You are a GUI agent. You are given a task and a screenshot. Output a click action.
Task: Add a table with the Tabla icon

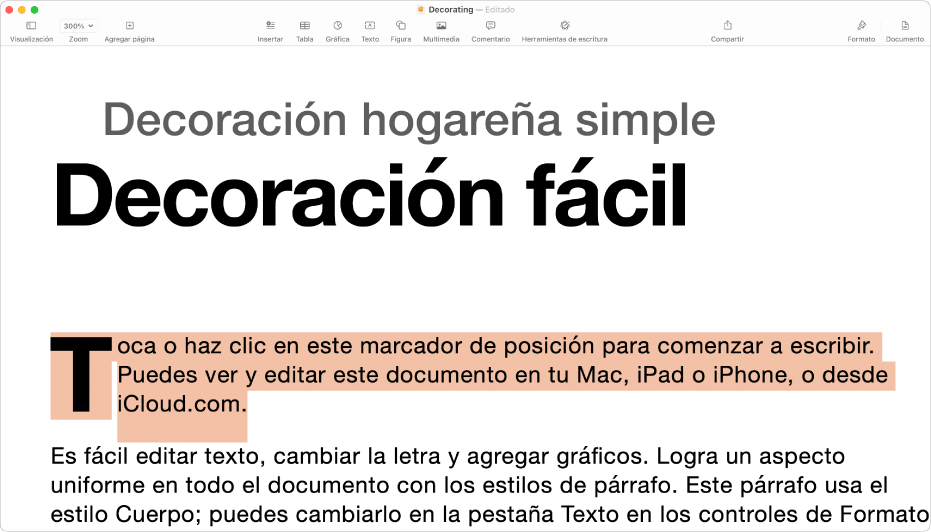(305, 26)
